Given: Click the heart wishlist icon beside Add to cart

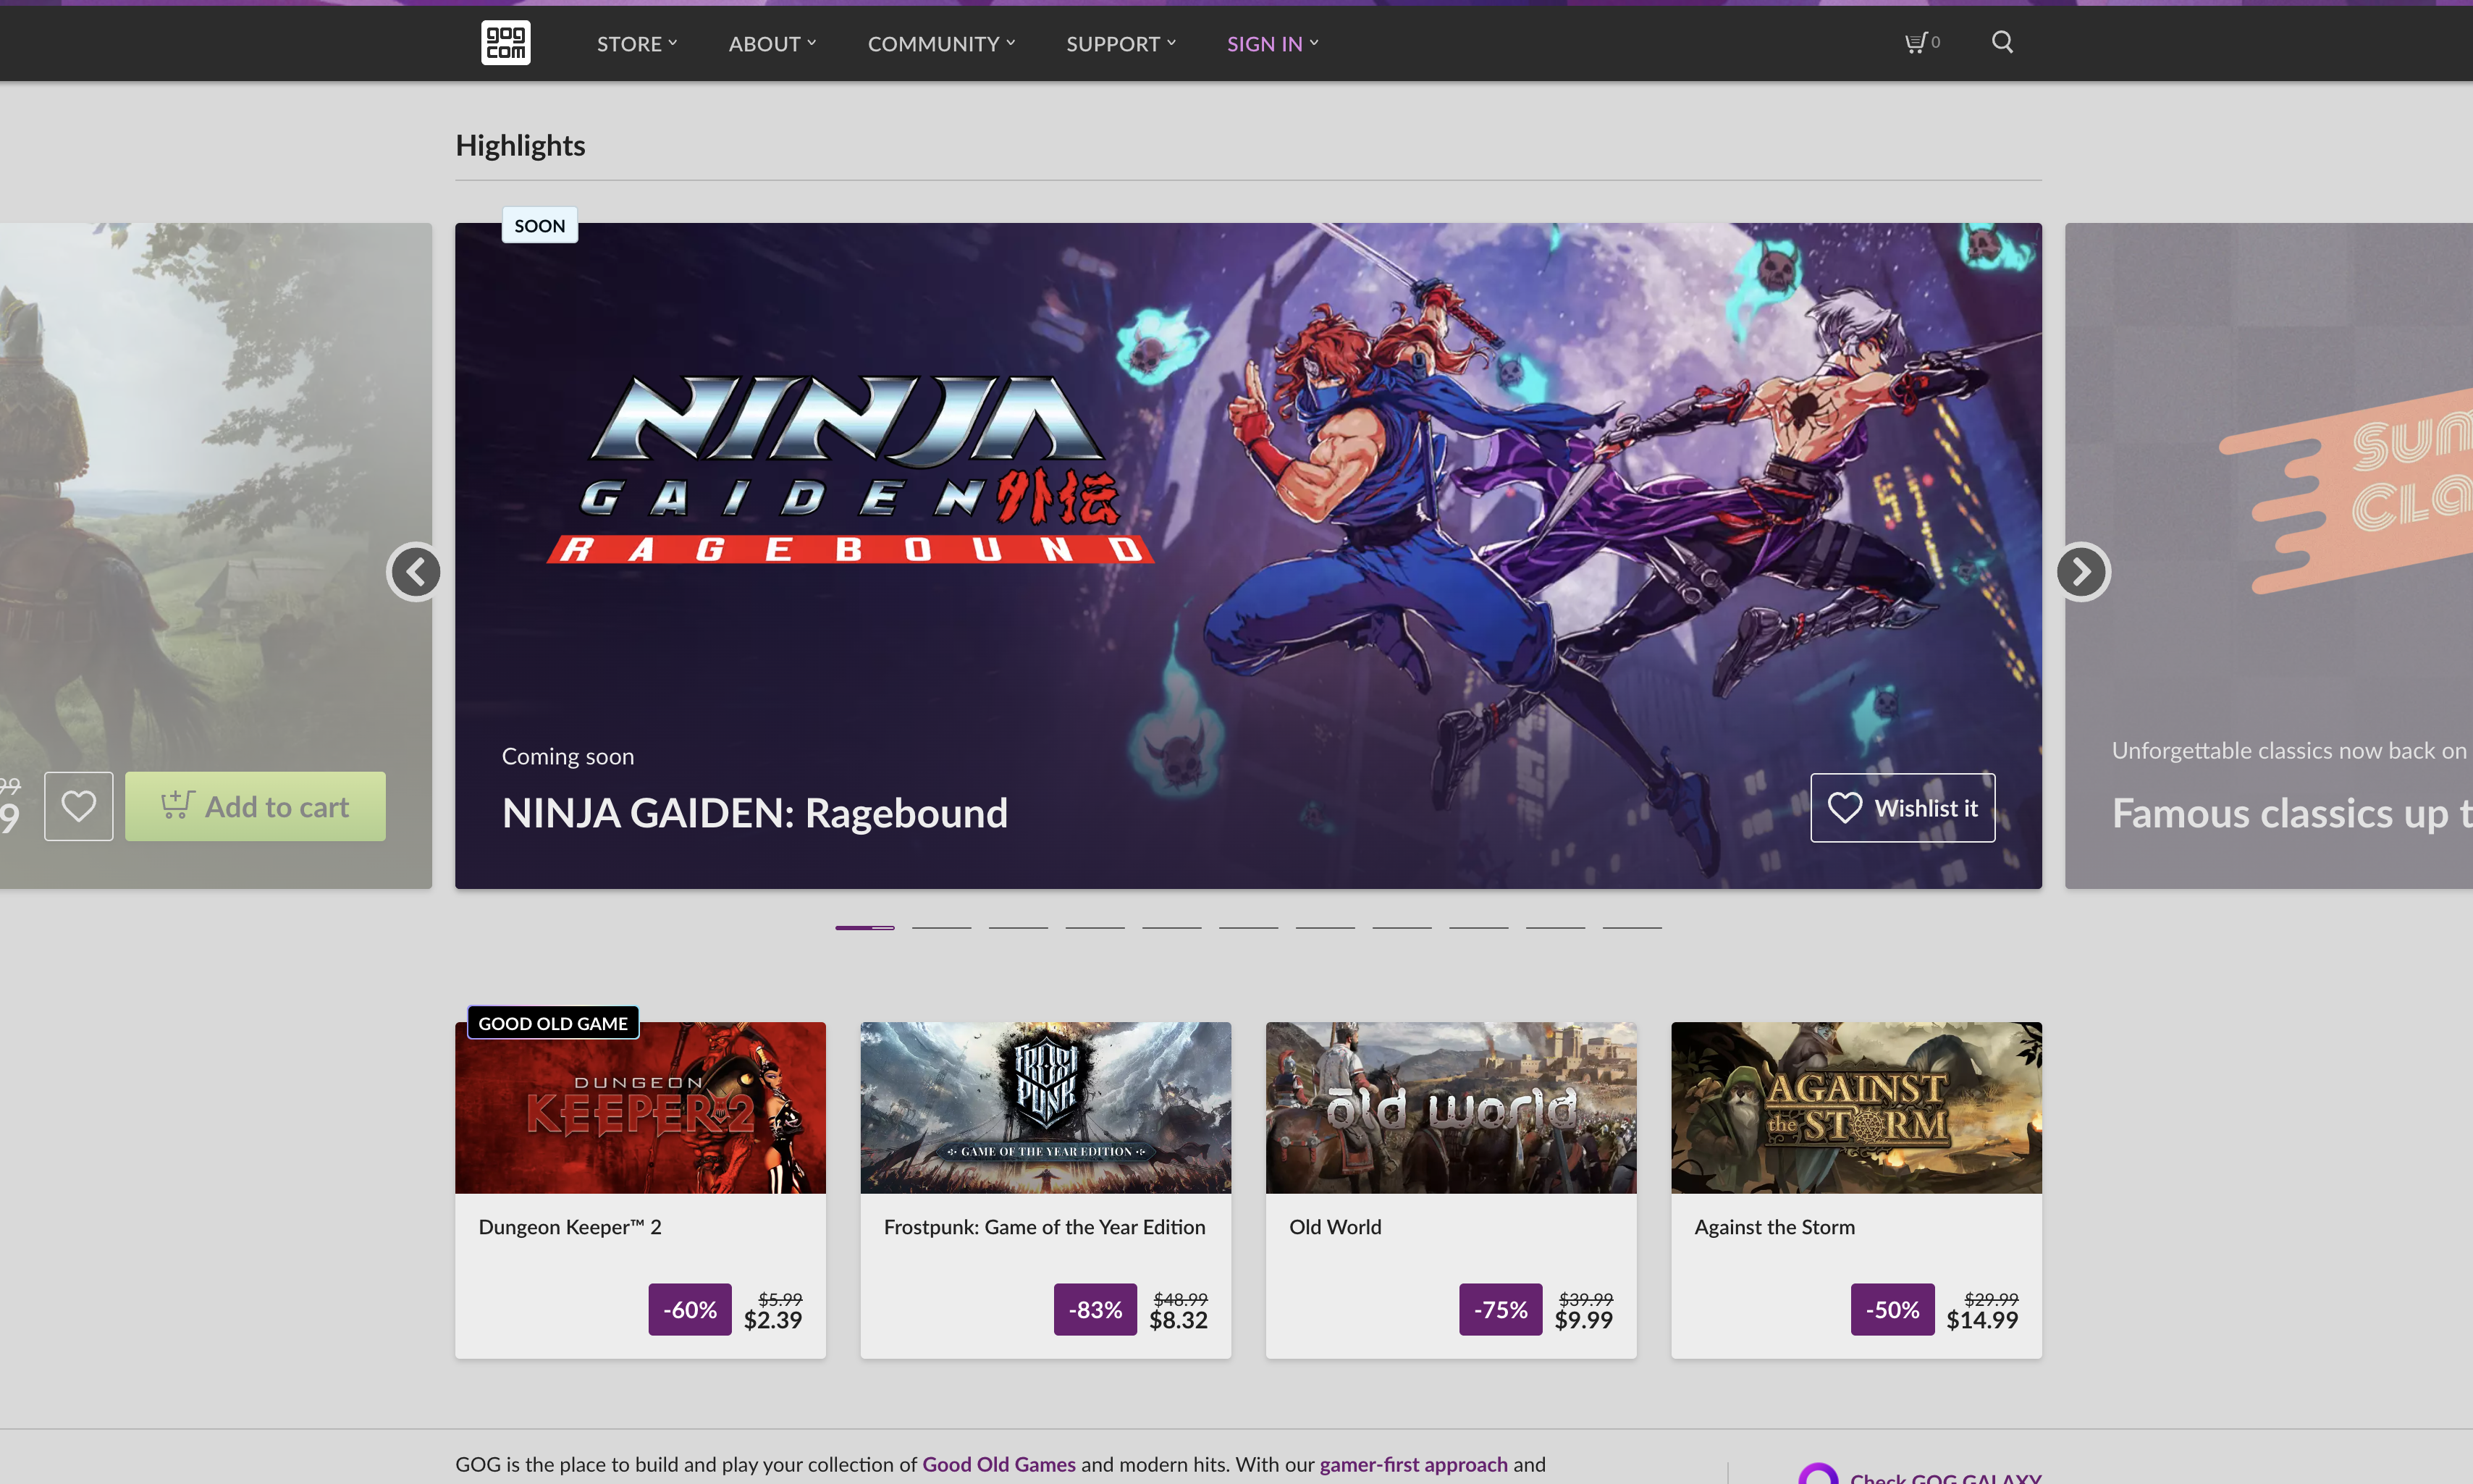Looking at the screenshot, I should coord(79,806).
